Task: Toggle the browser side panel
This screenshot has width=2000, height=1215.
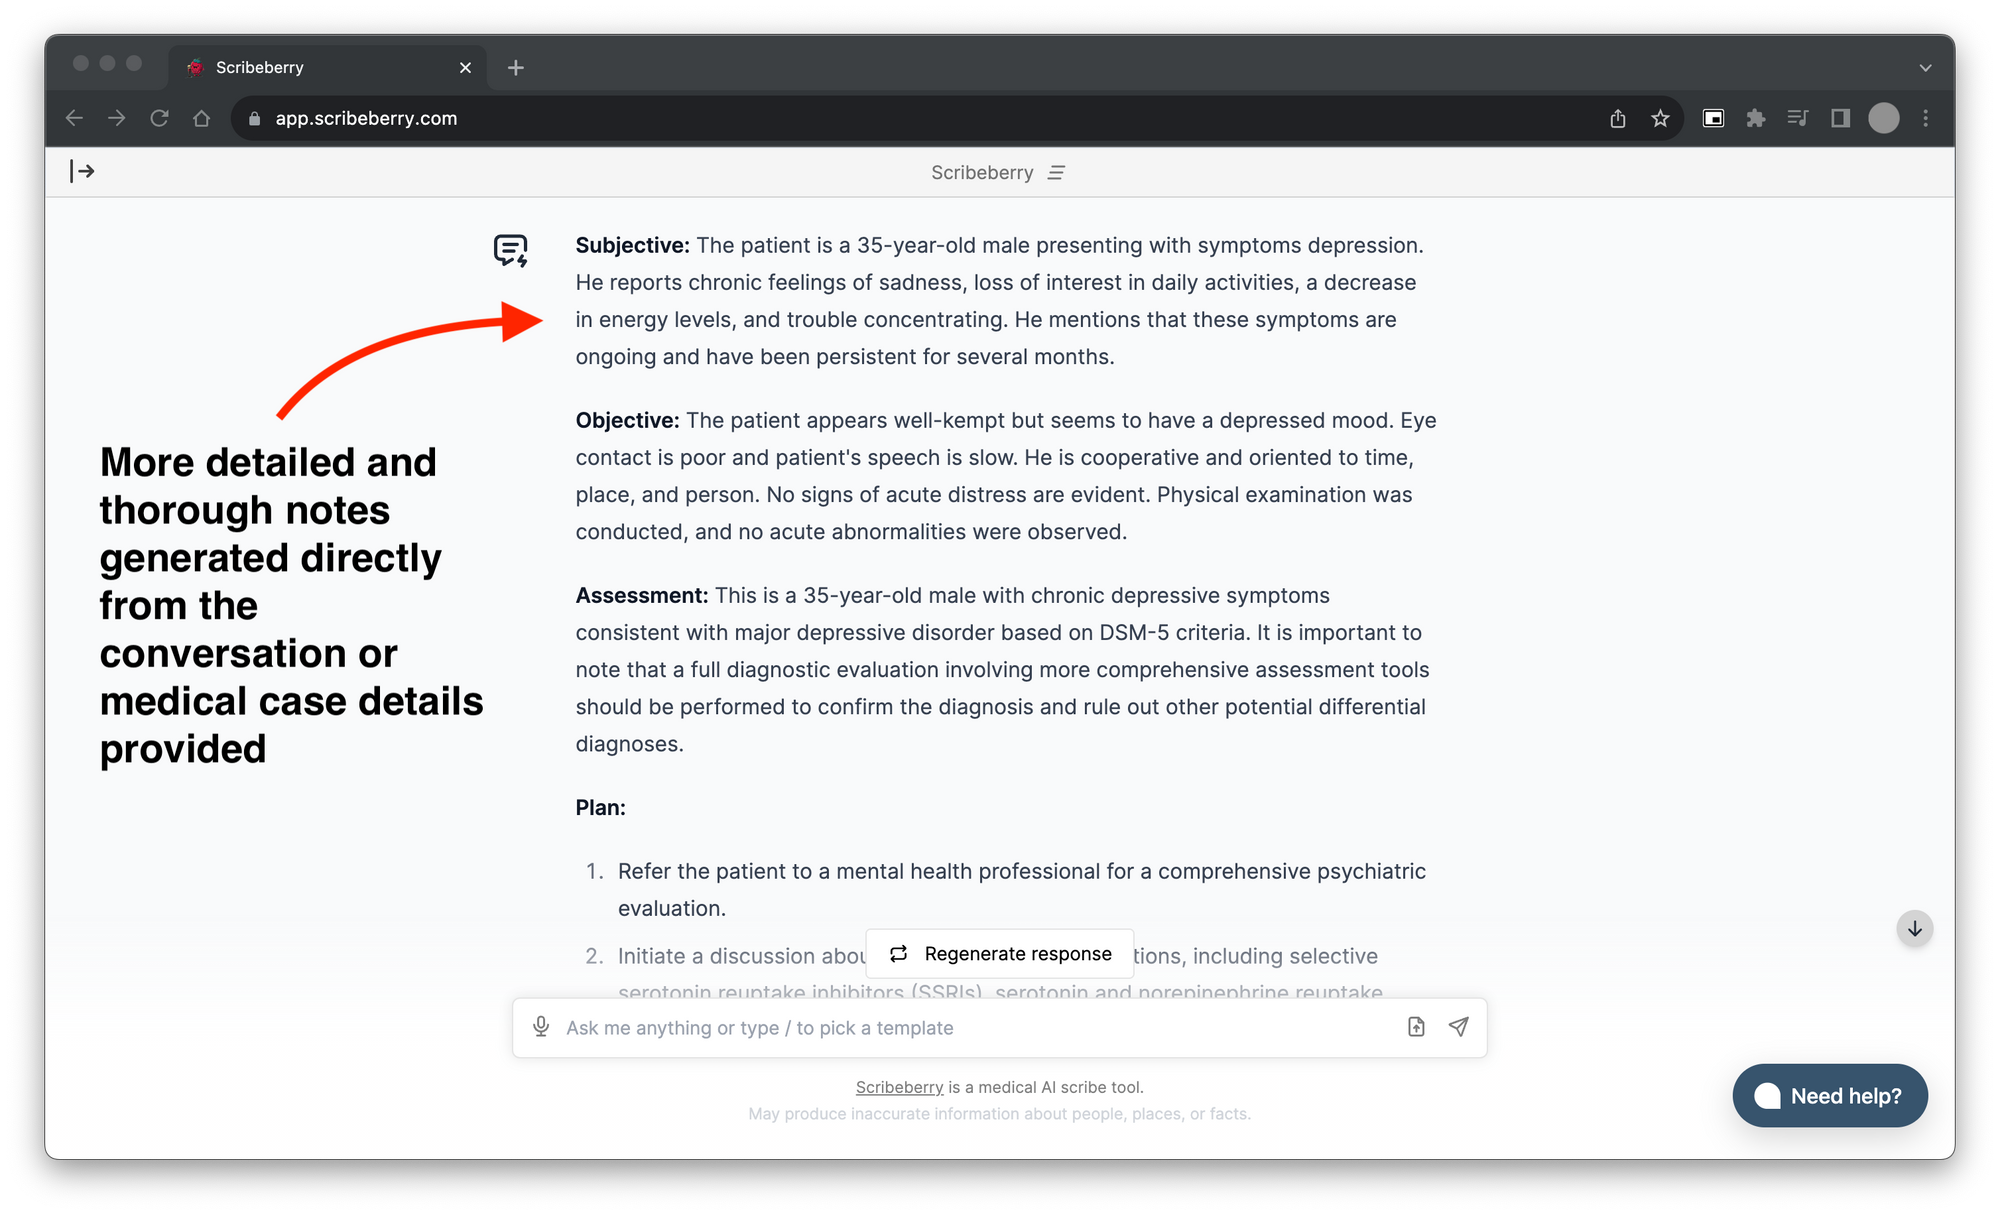Action: point(1840,119)
